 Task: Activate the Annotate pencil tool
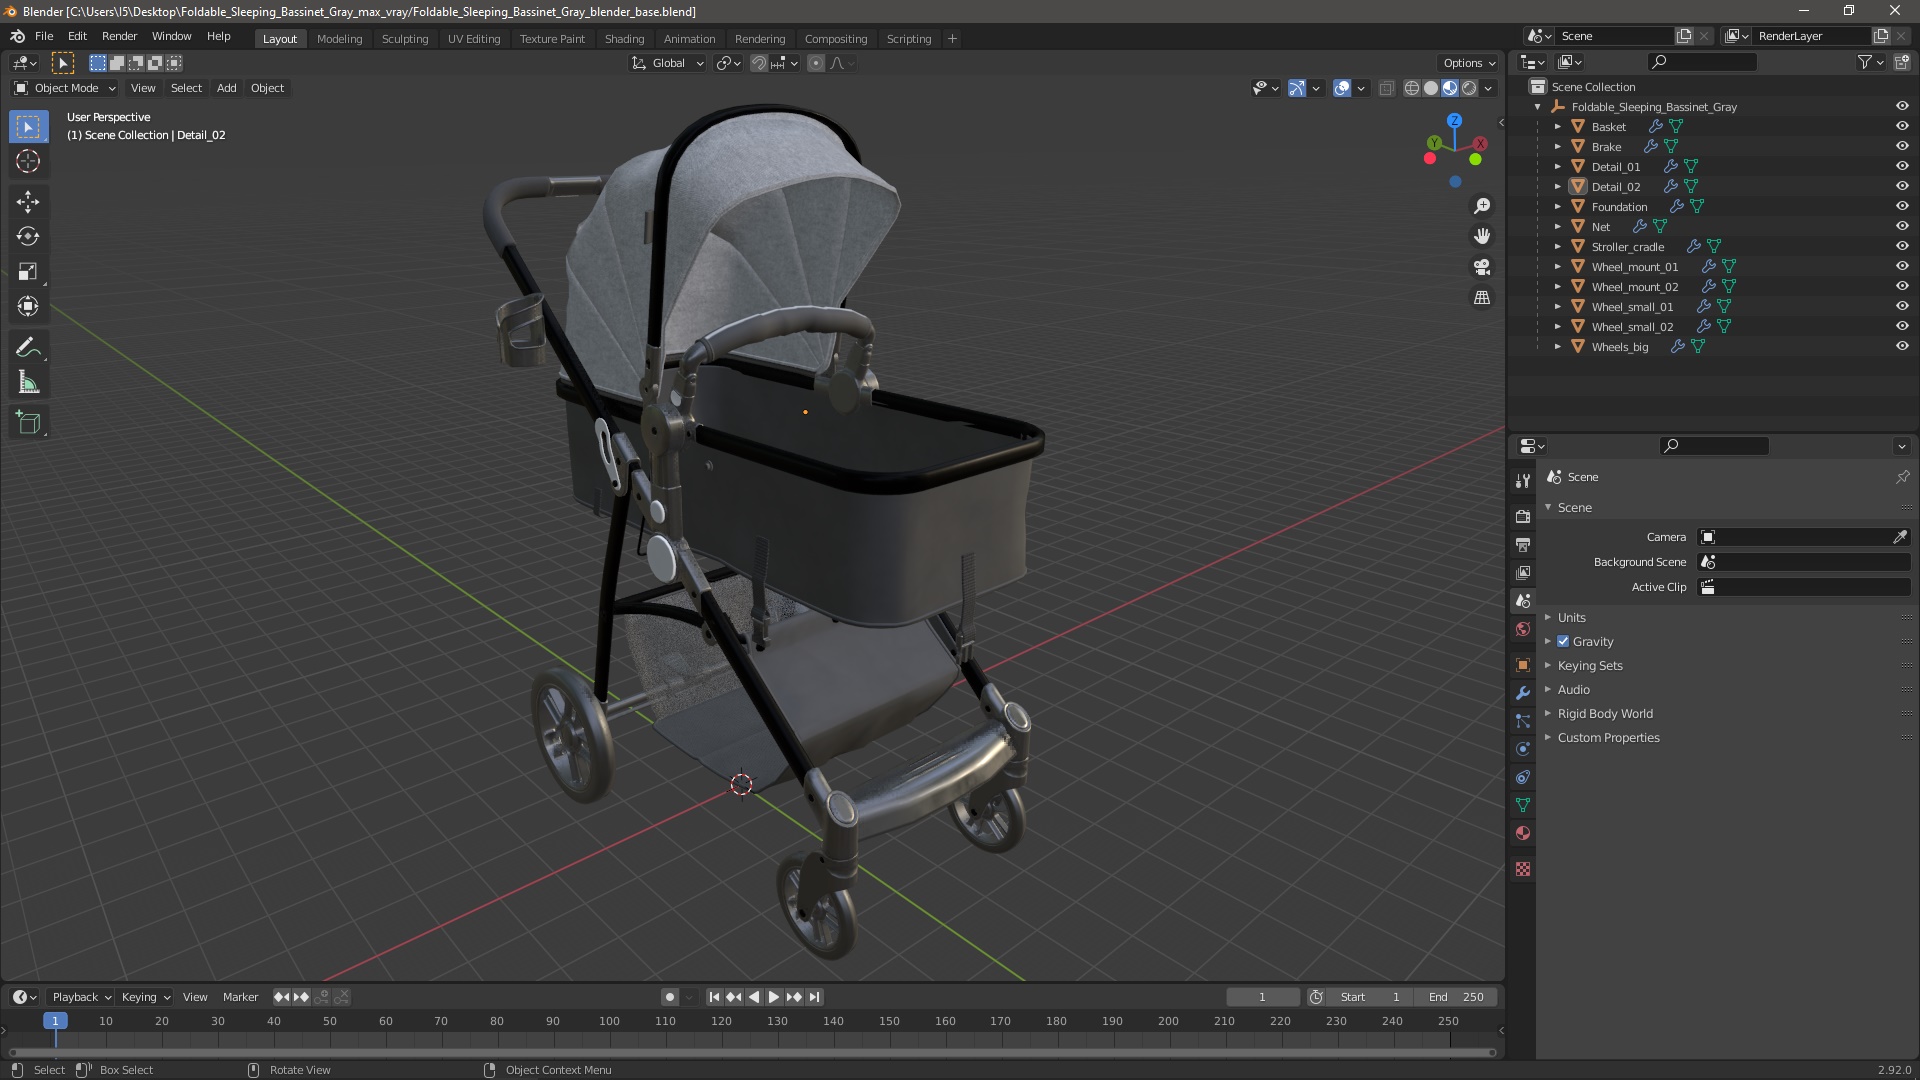click(x=28, y=347)
